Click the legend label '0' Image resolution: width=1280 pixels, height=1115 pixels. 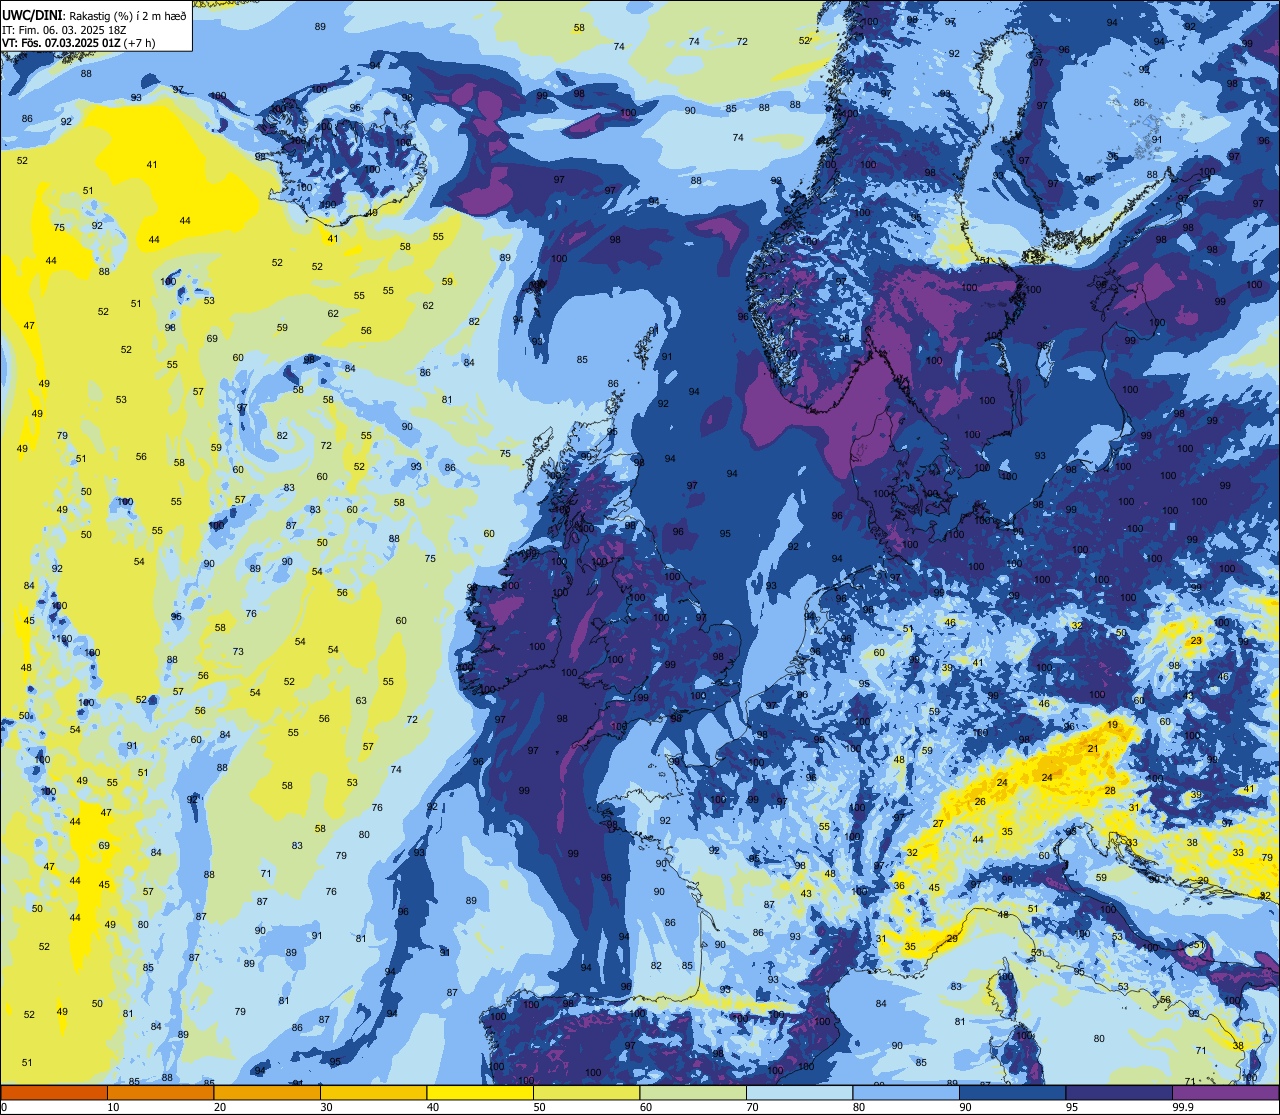(4, 1107)
